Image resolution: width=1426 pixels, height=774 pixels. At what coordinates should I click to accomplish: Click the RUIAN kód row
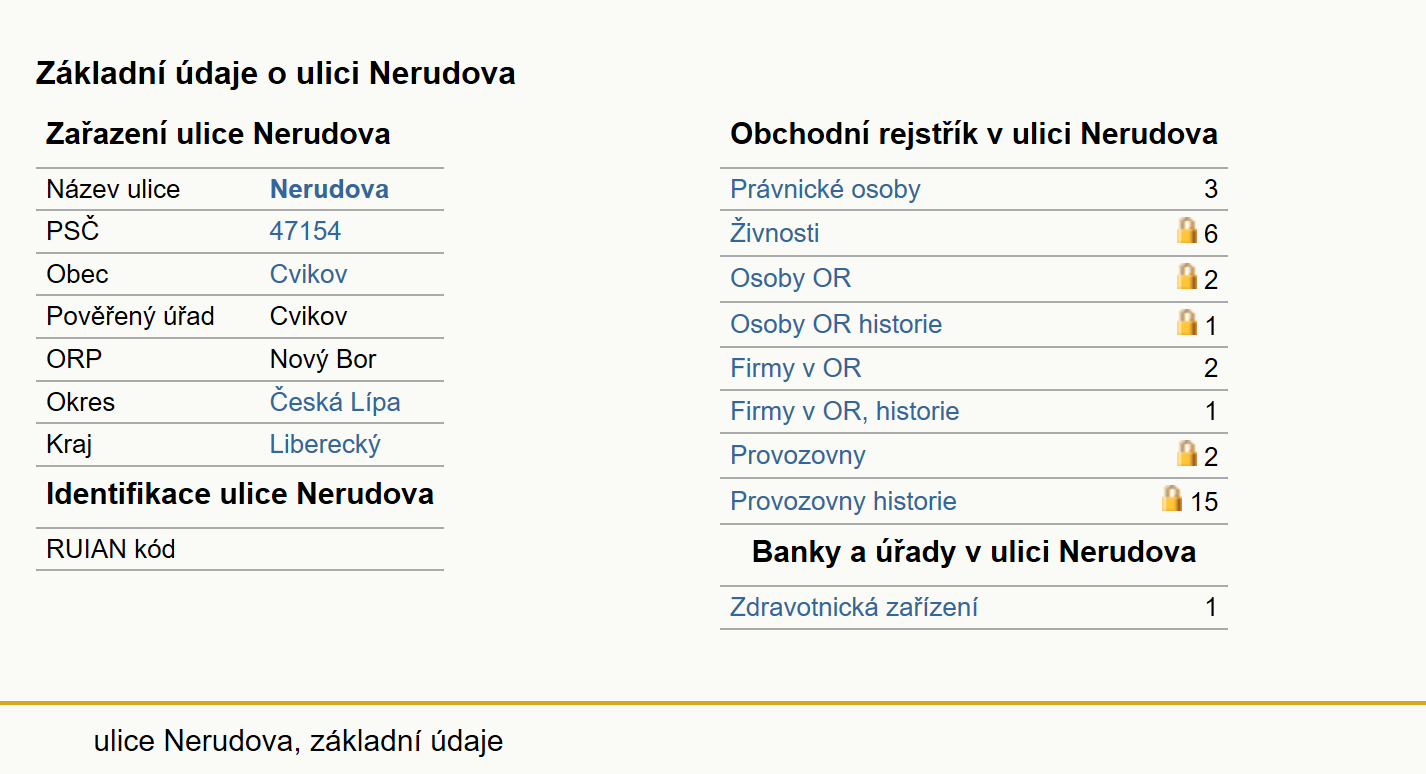point(240,549)
